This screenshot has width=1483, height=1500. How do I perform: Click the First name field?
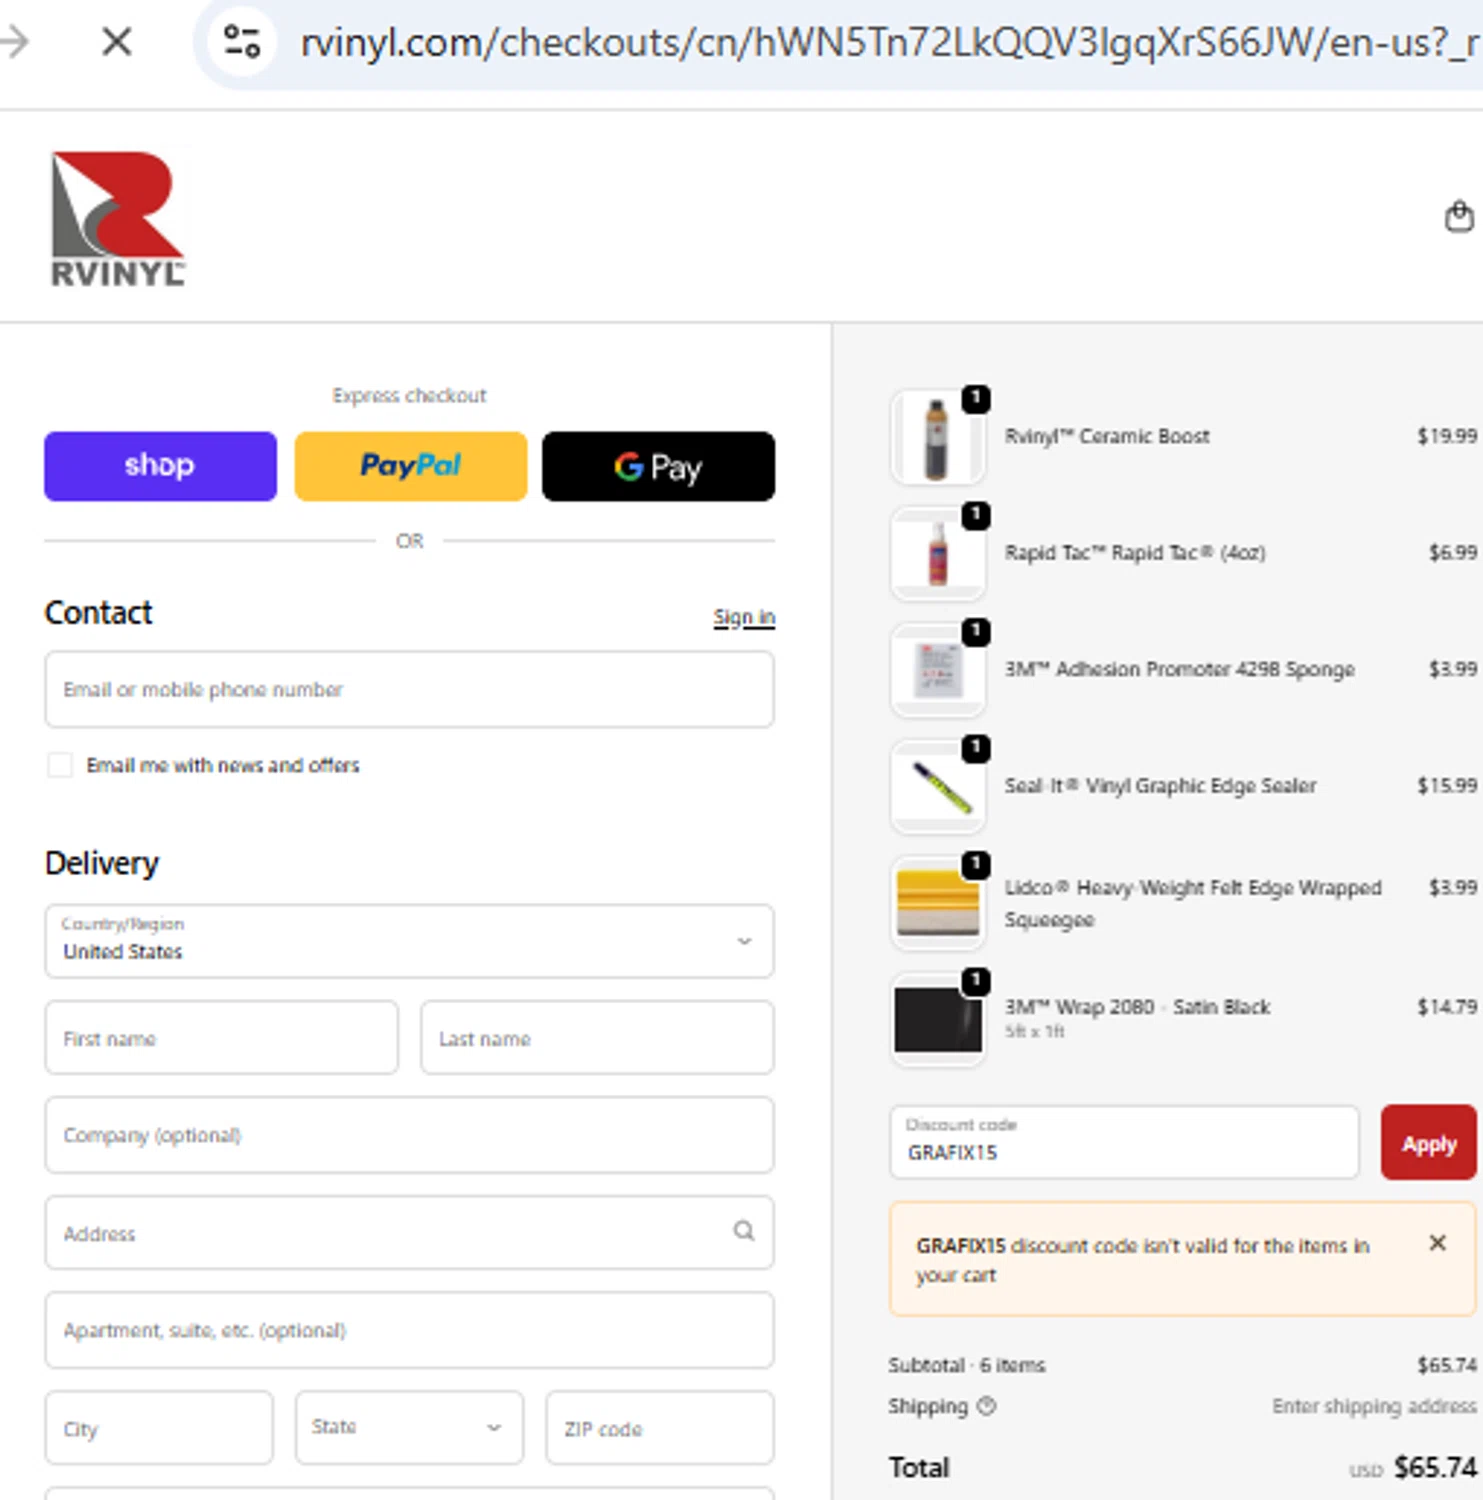(221, 1038)
